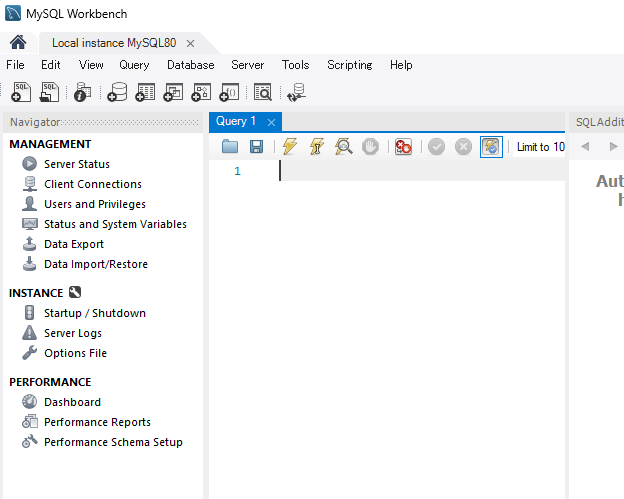624x499 pixels.
Task: Save script floppy disk icon
Action: (x=256, y=147)
